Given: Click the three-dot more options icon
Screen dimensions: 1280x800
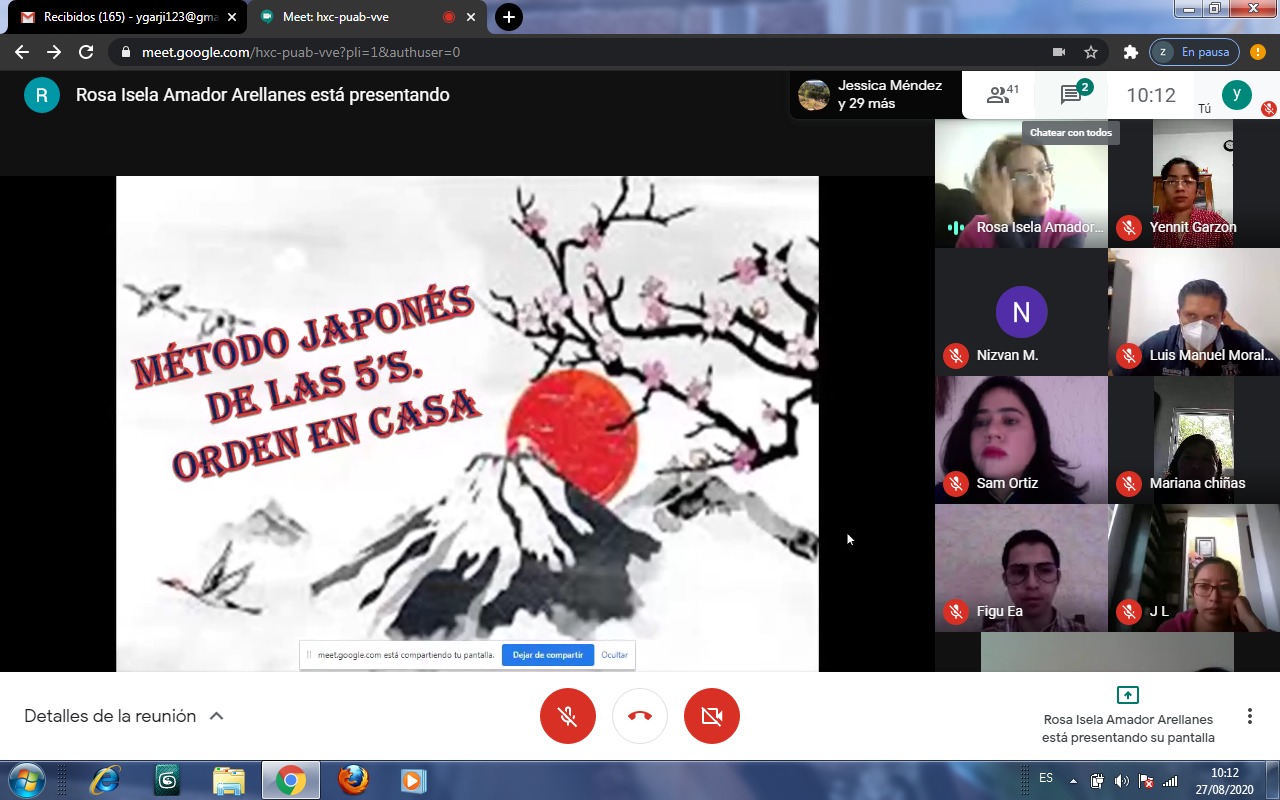Looking at the screenshot, I should click(1249, 716).
